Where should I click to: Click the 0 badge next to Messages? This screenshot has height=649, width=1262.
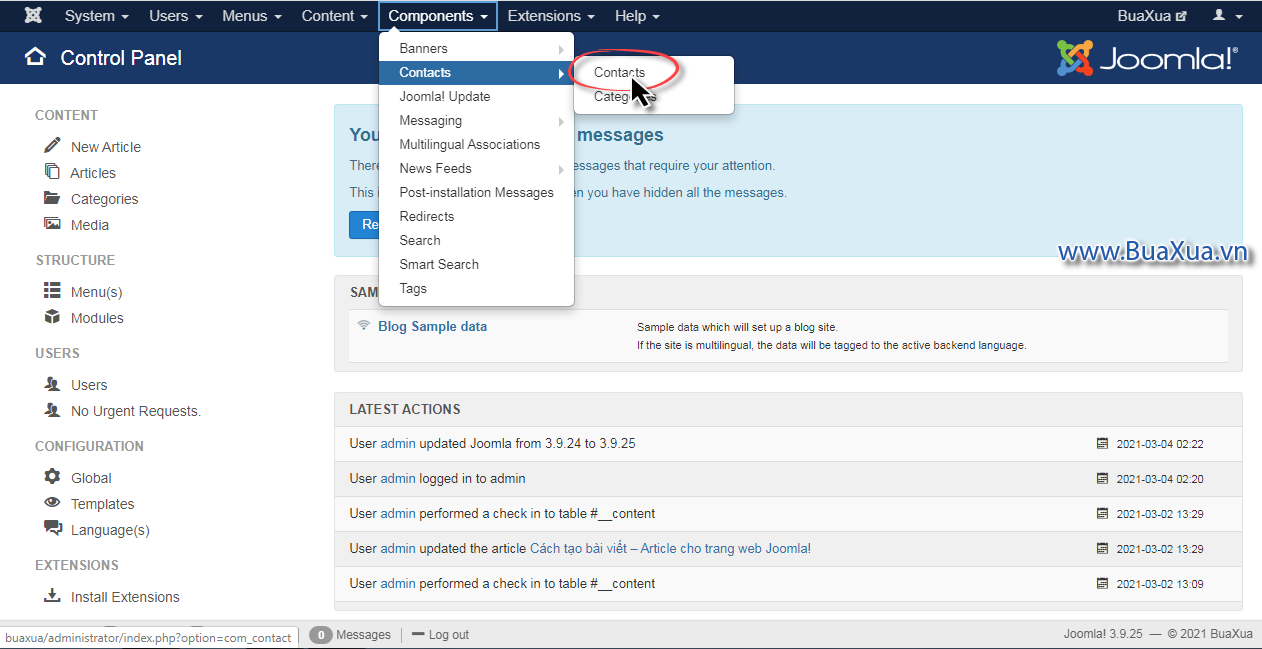[x=320, y=635]
